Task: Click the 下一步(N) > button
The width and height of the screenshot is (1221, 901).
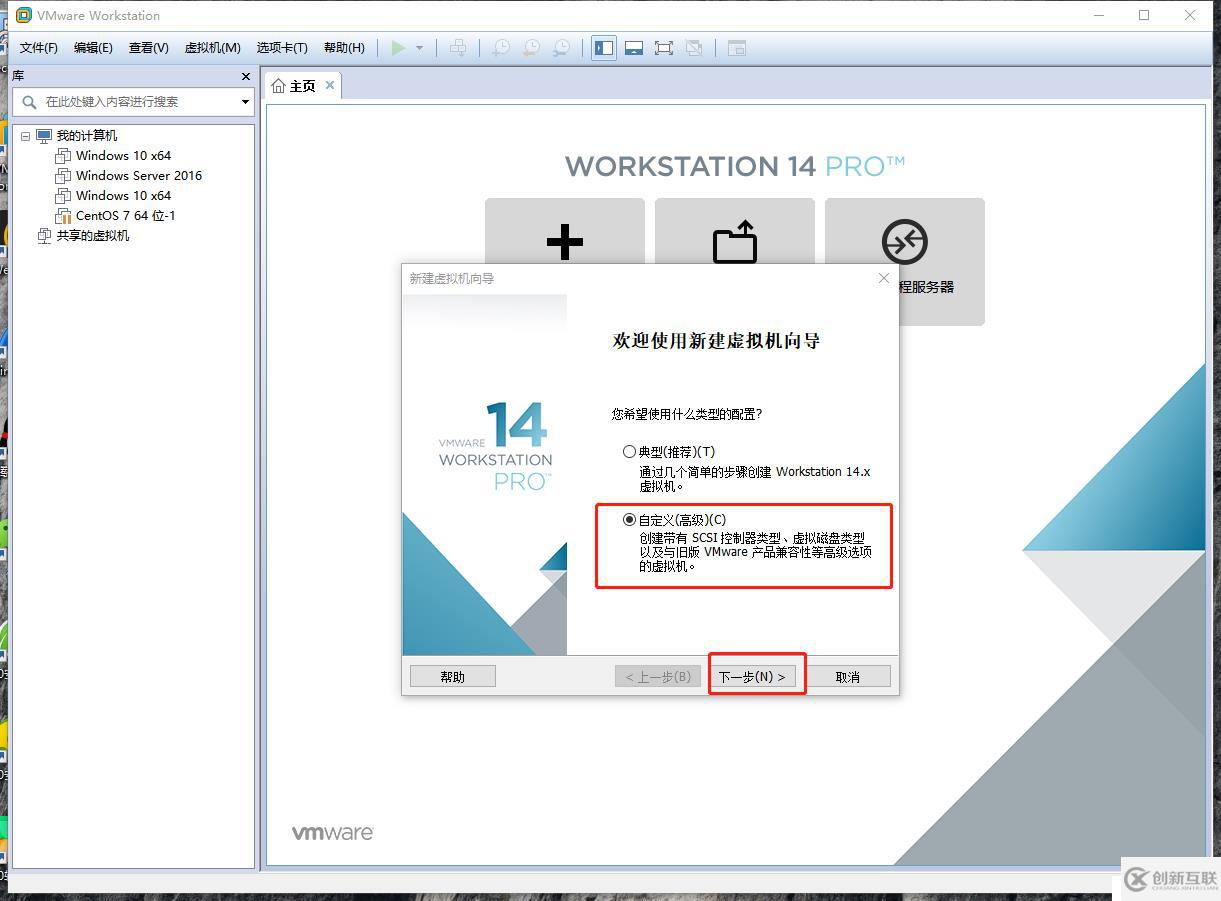Action: pyautogui.click(x=753, y=677)
